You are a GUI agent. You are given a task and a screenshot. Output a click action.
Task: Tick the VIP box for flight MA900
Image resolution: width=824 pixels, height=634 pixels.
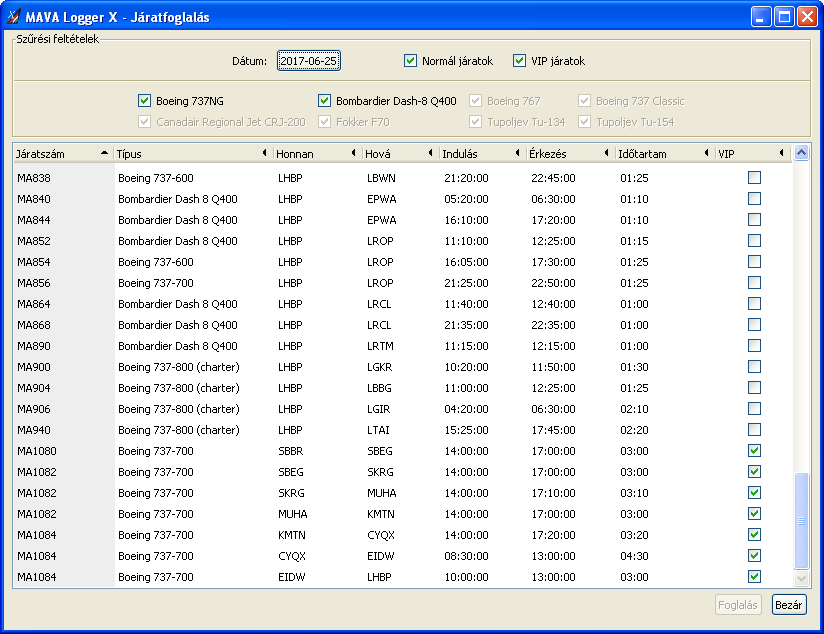[x=754, y=367]
